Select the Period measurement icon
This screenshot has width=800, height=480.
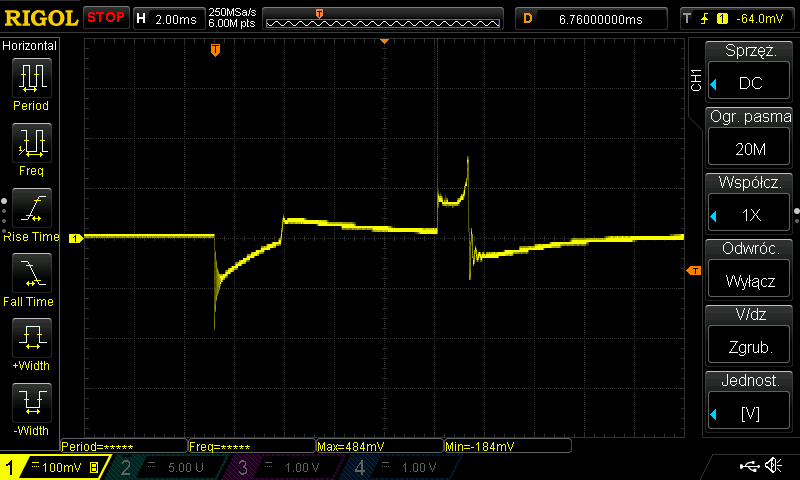(32, 78)
